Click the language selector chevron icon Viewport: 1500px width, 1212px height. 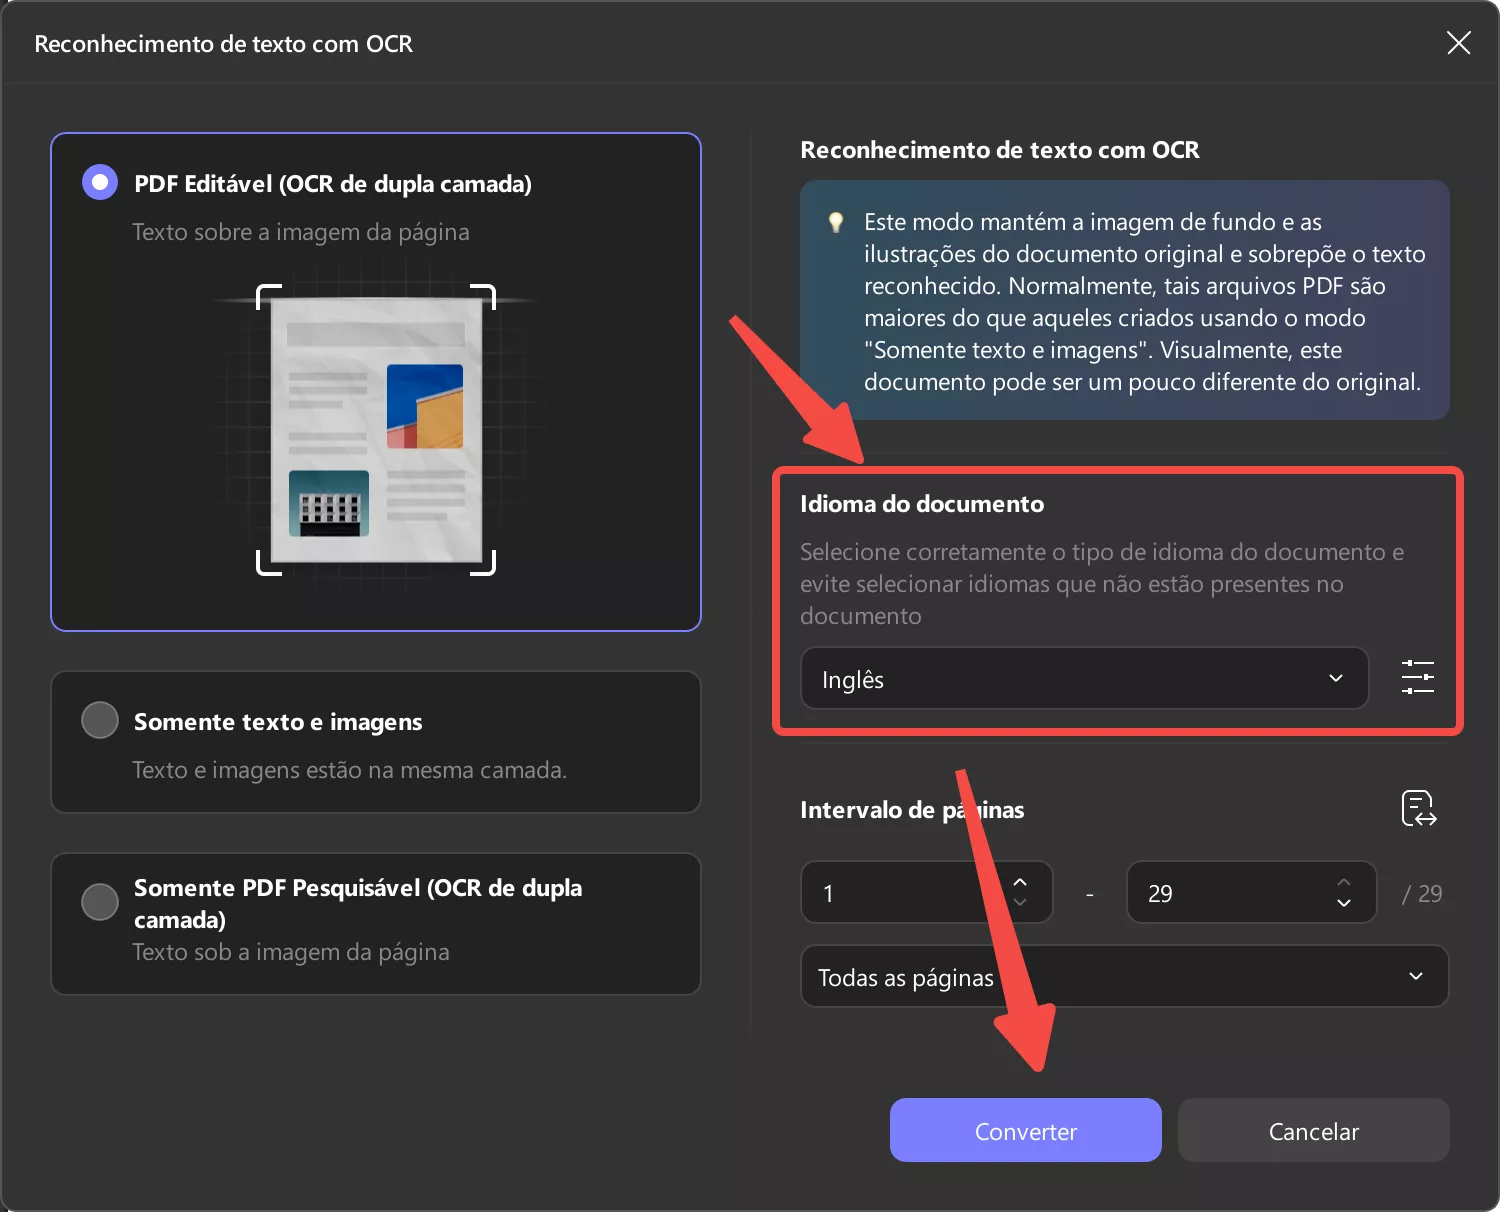(1335, 678)
